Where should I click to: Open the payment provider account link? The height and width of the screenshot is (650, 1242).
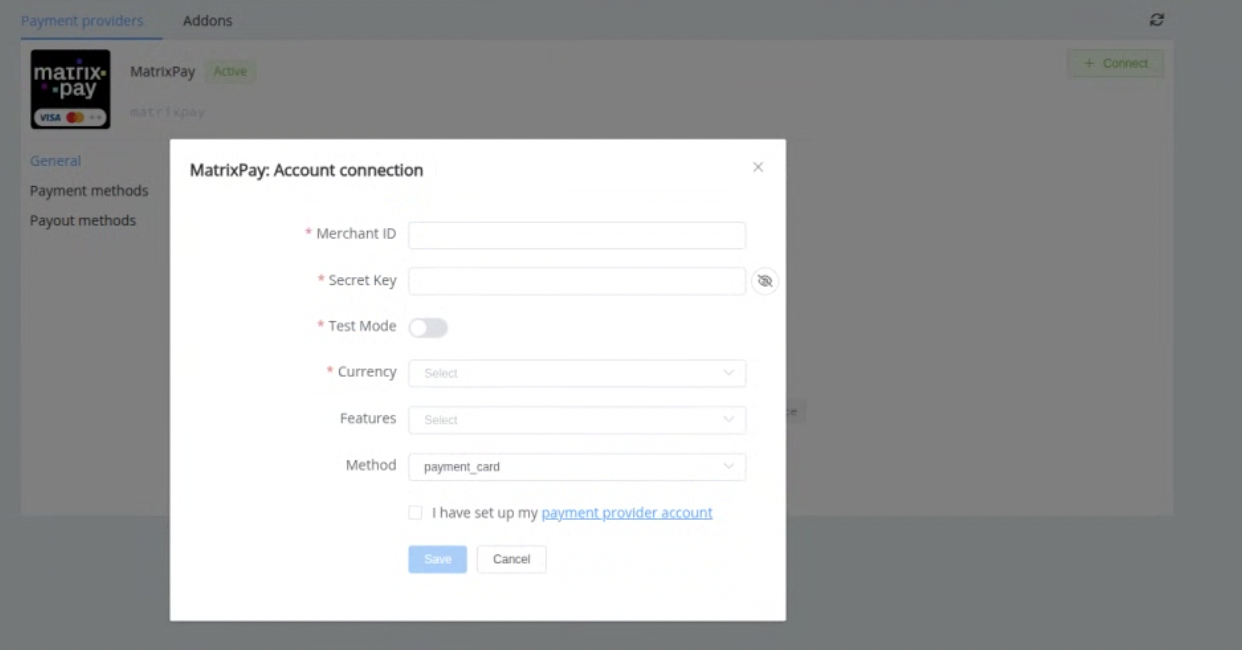pyautogui.click(x=627, y=513)
